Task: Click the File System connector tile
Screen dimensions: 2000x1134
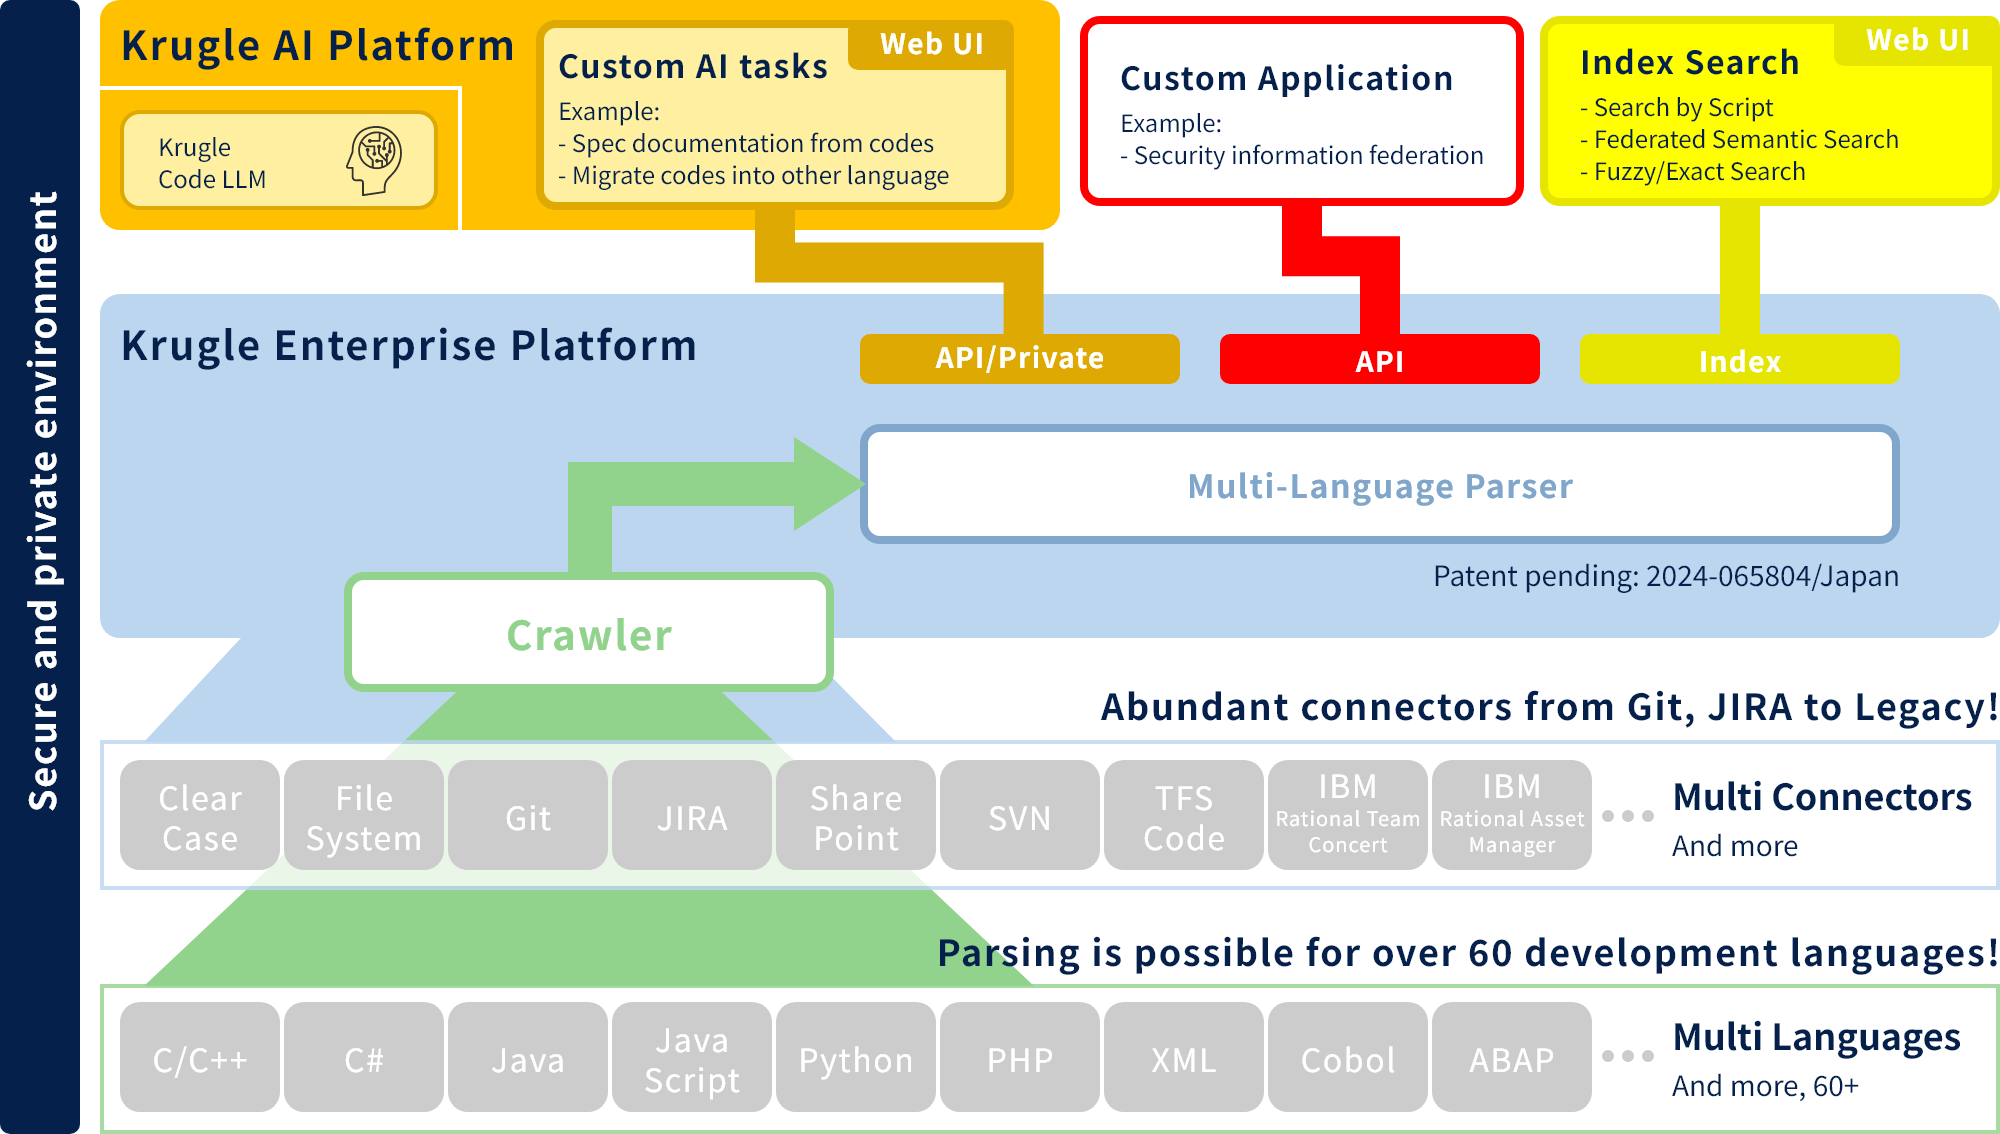Action: pyautogui.click(x=364, y=815)
